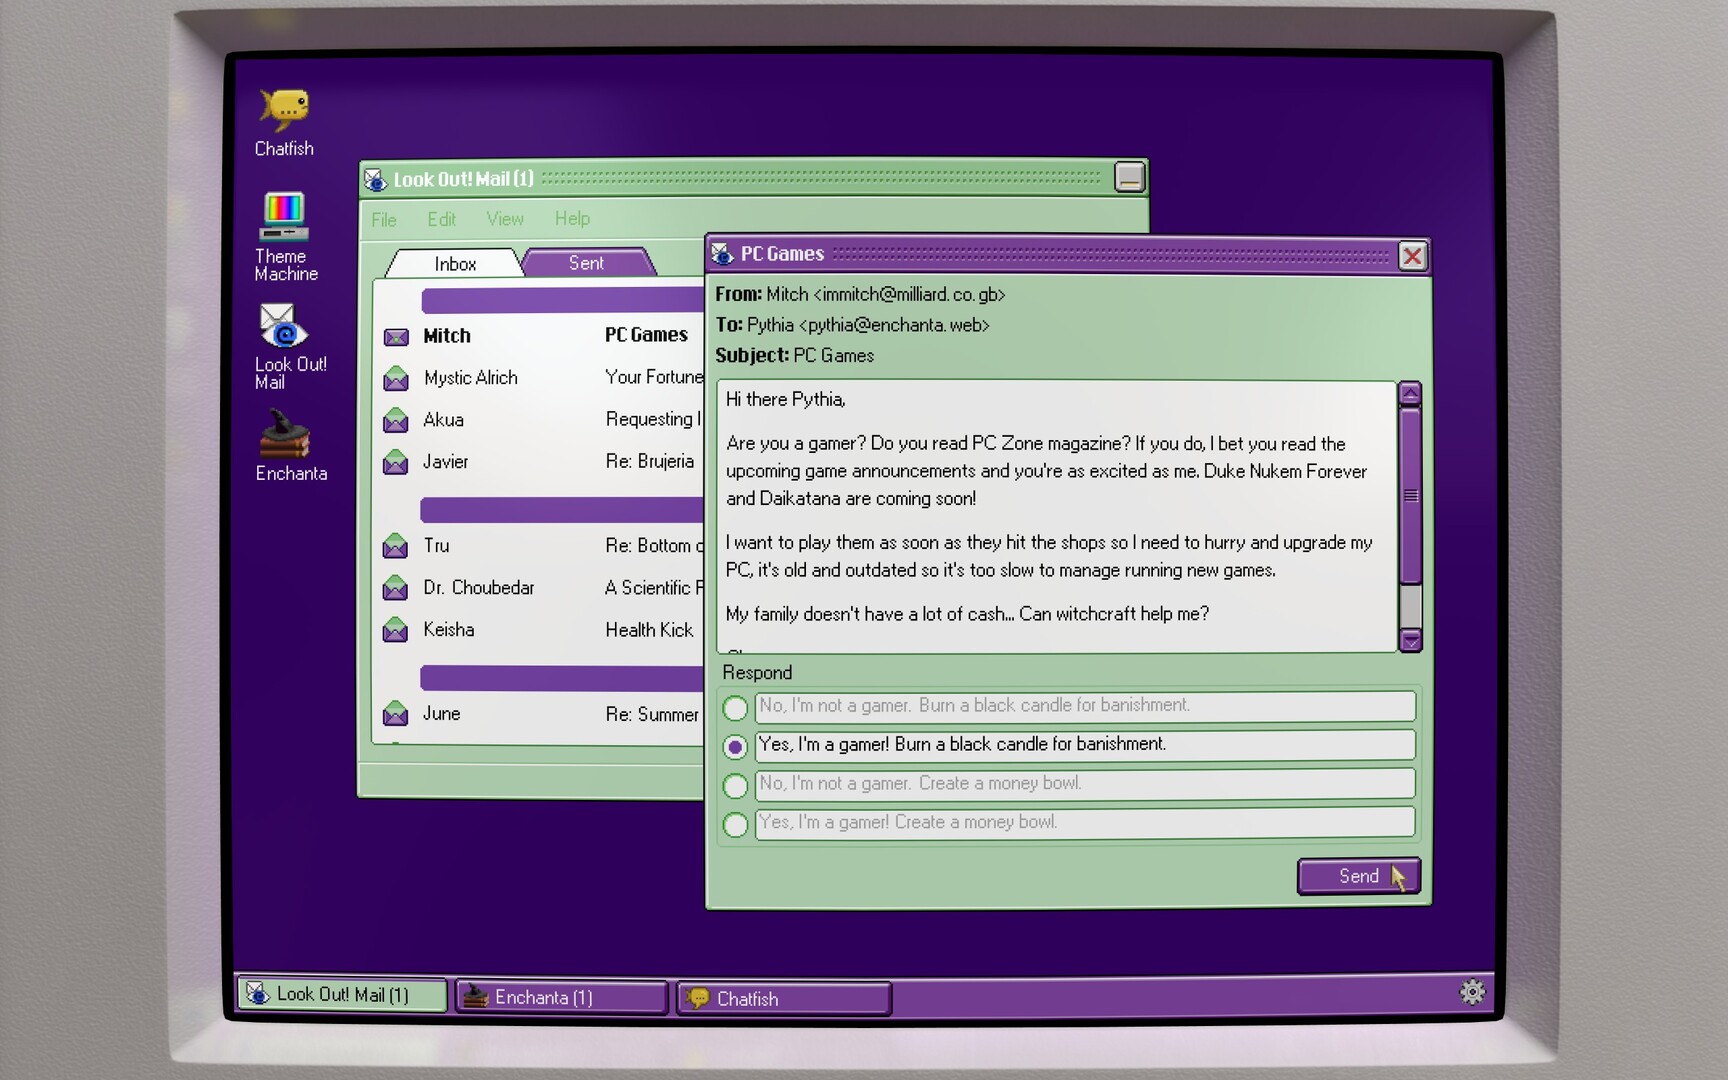
Task: Open the 'Health Kick' email from Keisha
Action: (649, 630)
